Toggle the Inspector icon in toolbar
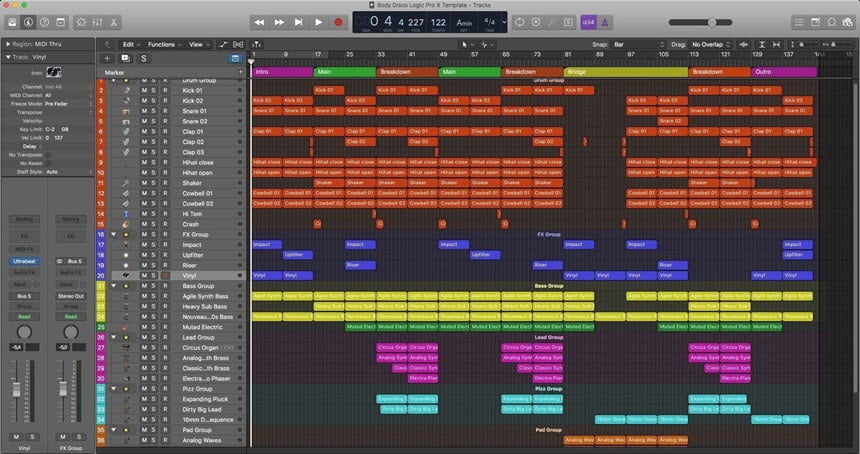Image resolution: width=860 pixels, height=454 pixels. 28,22
